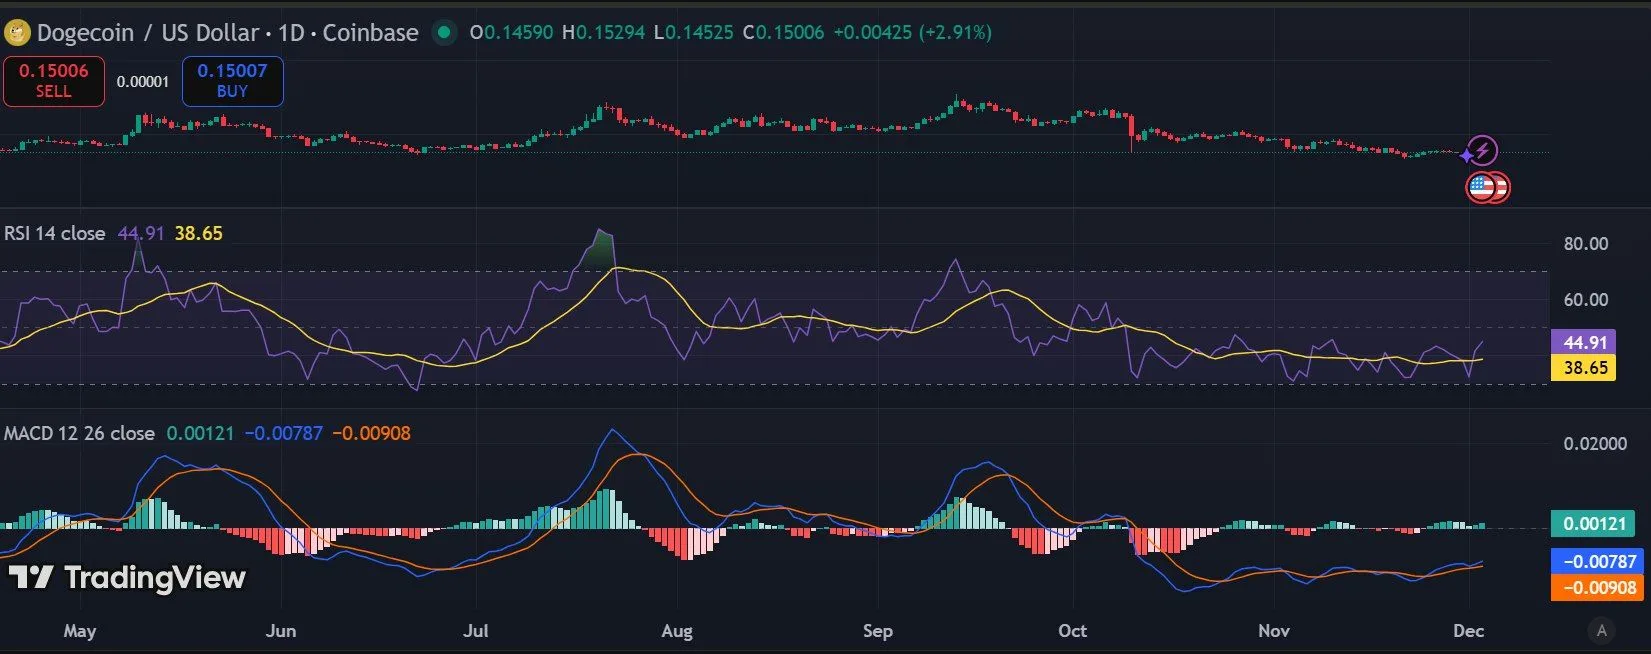Click the Jul label on time axis
1651x654 pixels.
click(x=476, y=630)
